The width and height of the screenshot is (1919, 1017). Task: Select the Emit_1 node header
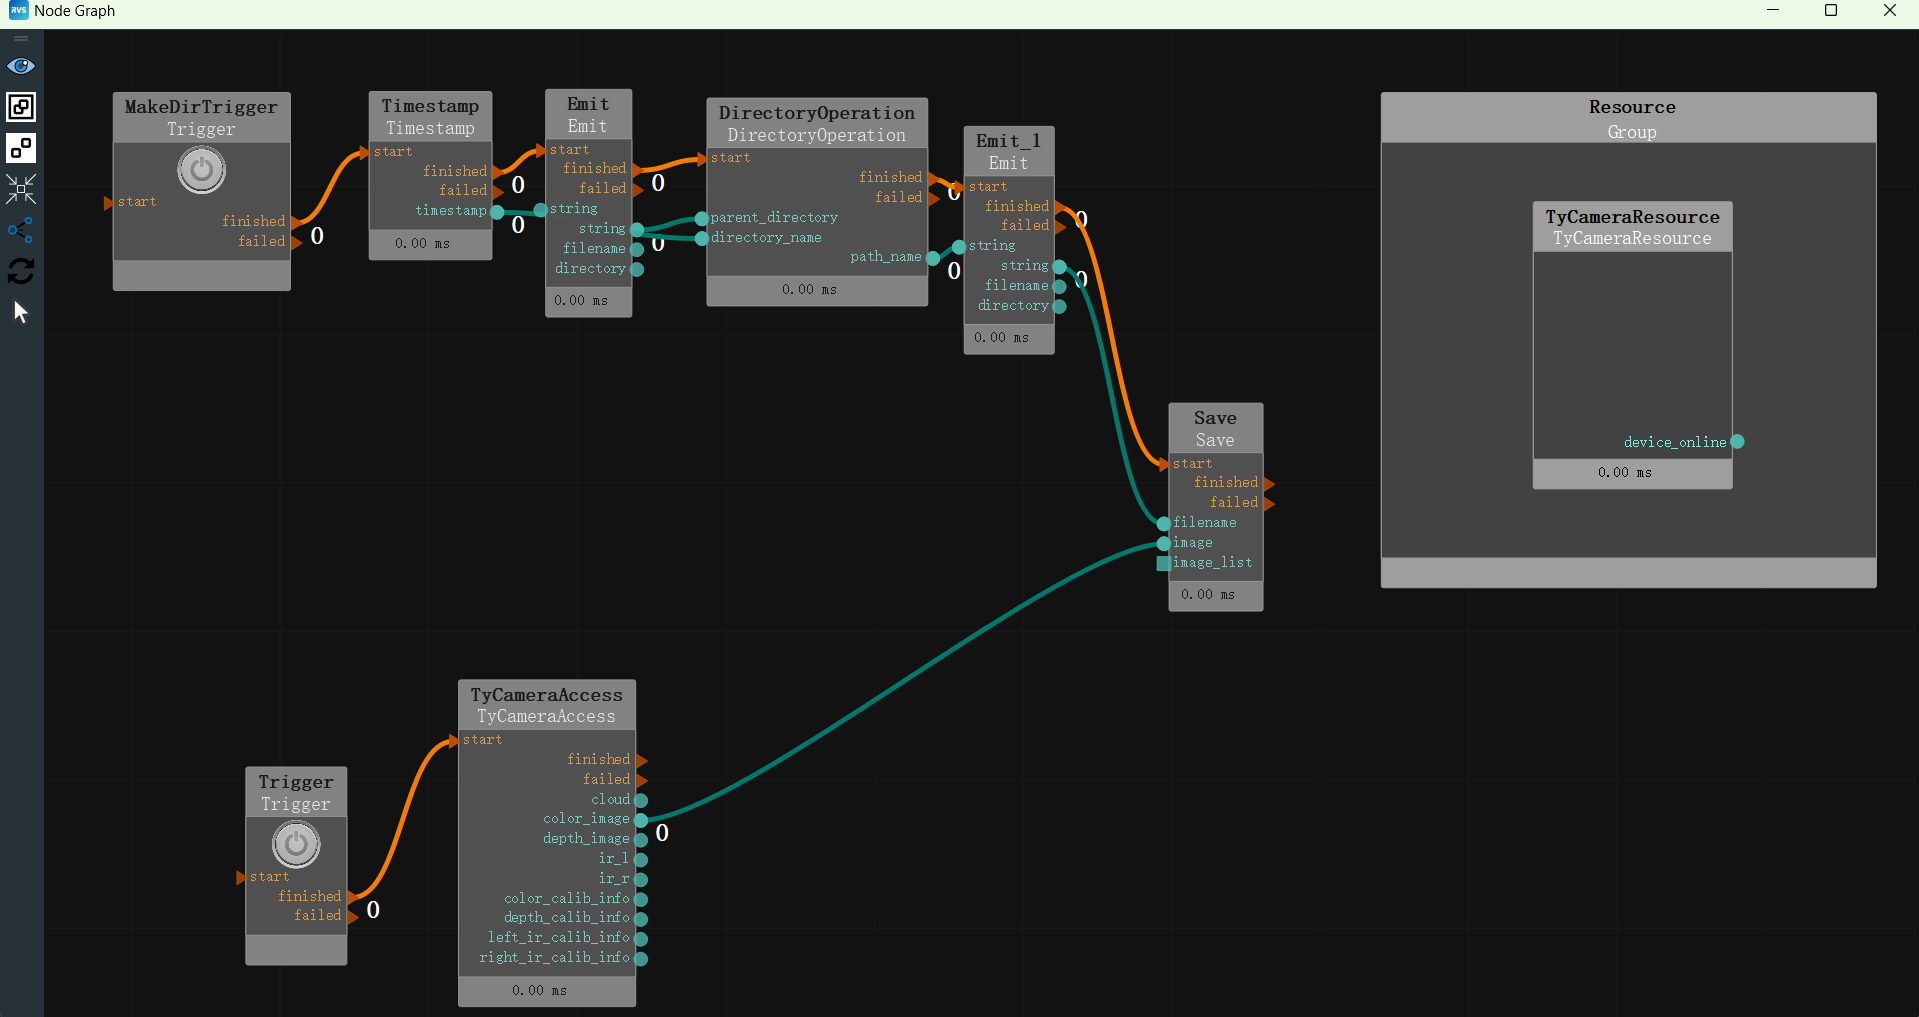pos(1009,151)
